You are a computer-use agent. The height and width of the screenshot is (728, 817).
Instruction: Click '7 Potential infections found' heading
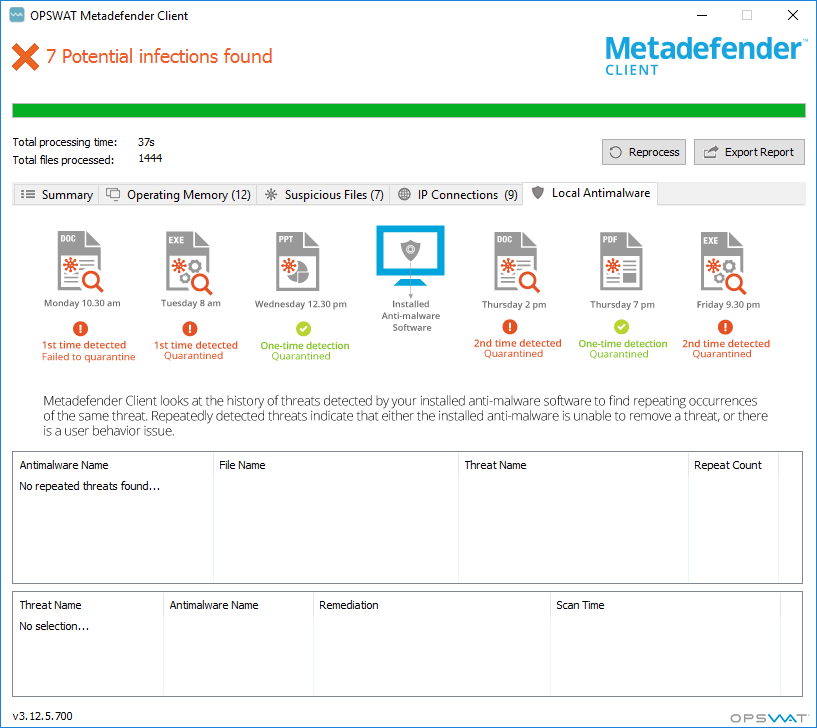point(159,56)
